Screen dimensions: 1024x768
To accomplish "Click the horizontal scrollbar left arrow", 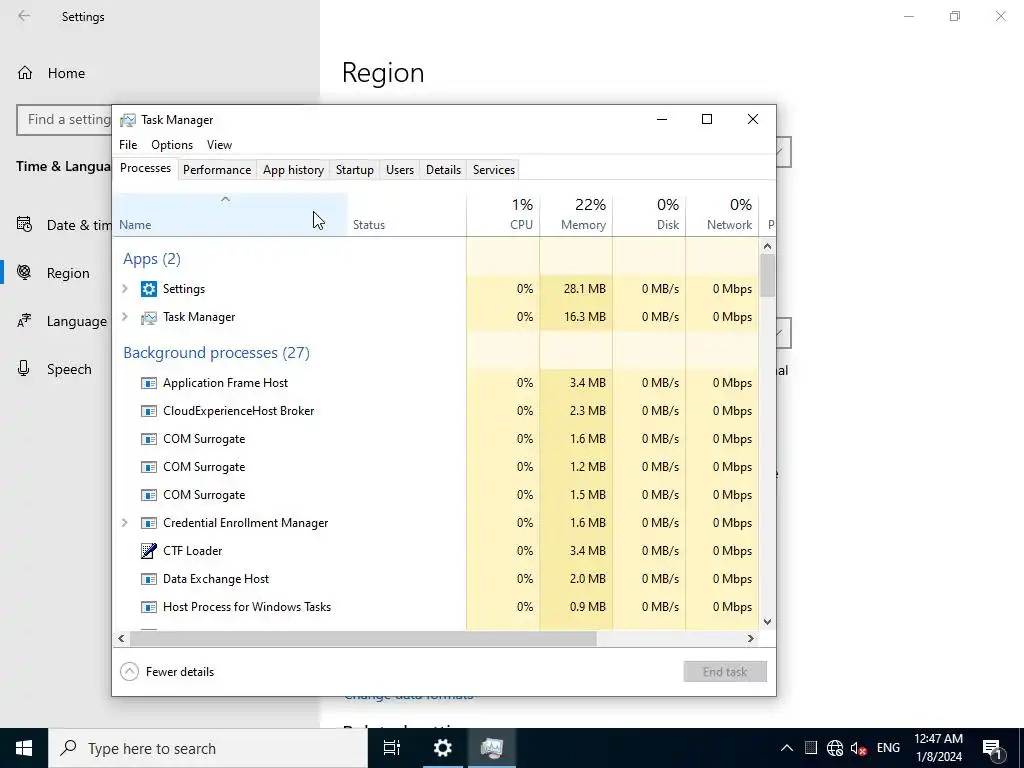I will 121,639.
